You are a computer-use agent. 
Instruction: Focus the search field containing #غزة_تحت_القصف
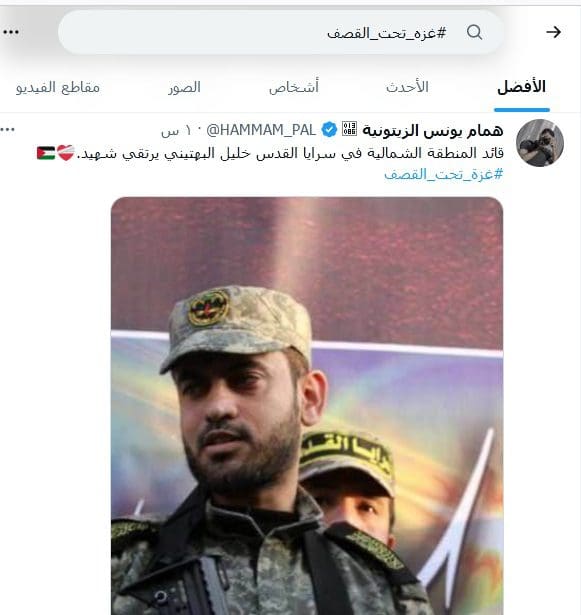point(280,32)
